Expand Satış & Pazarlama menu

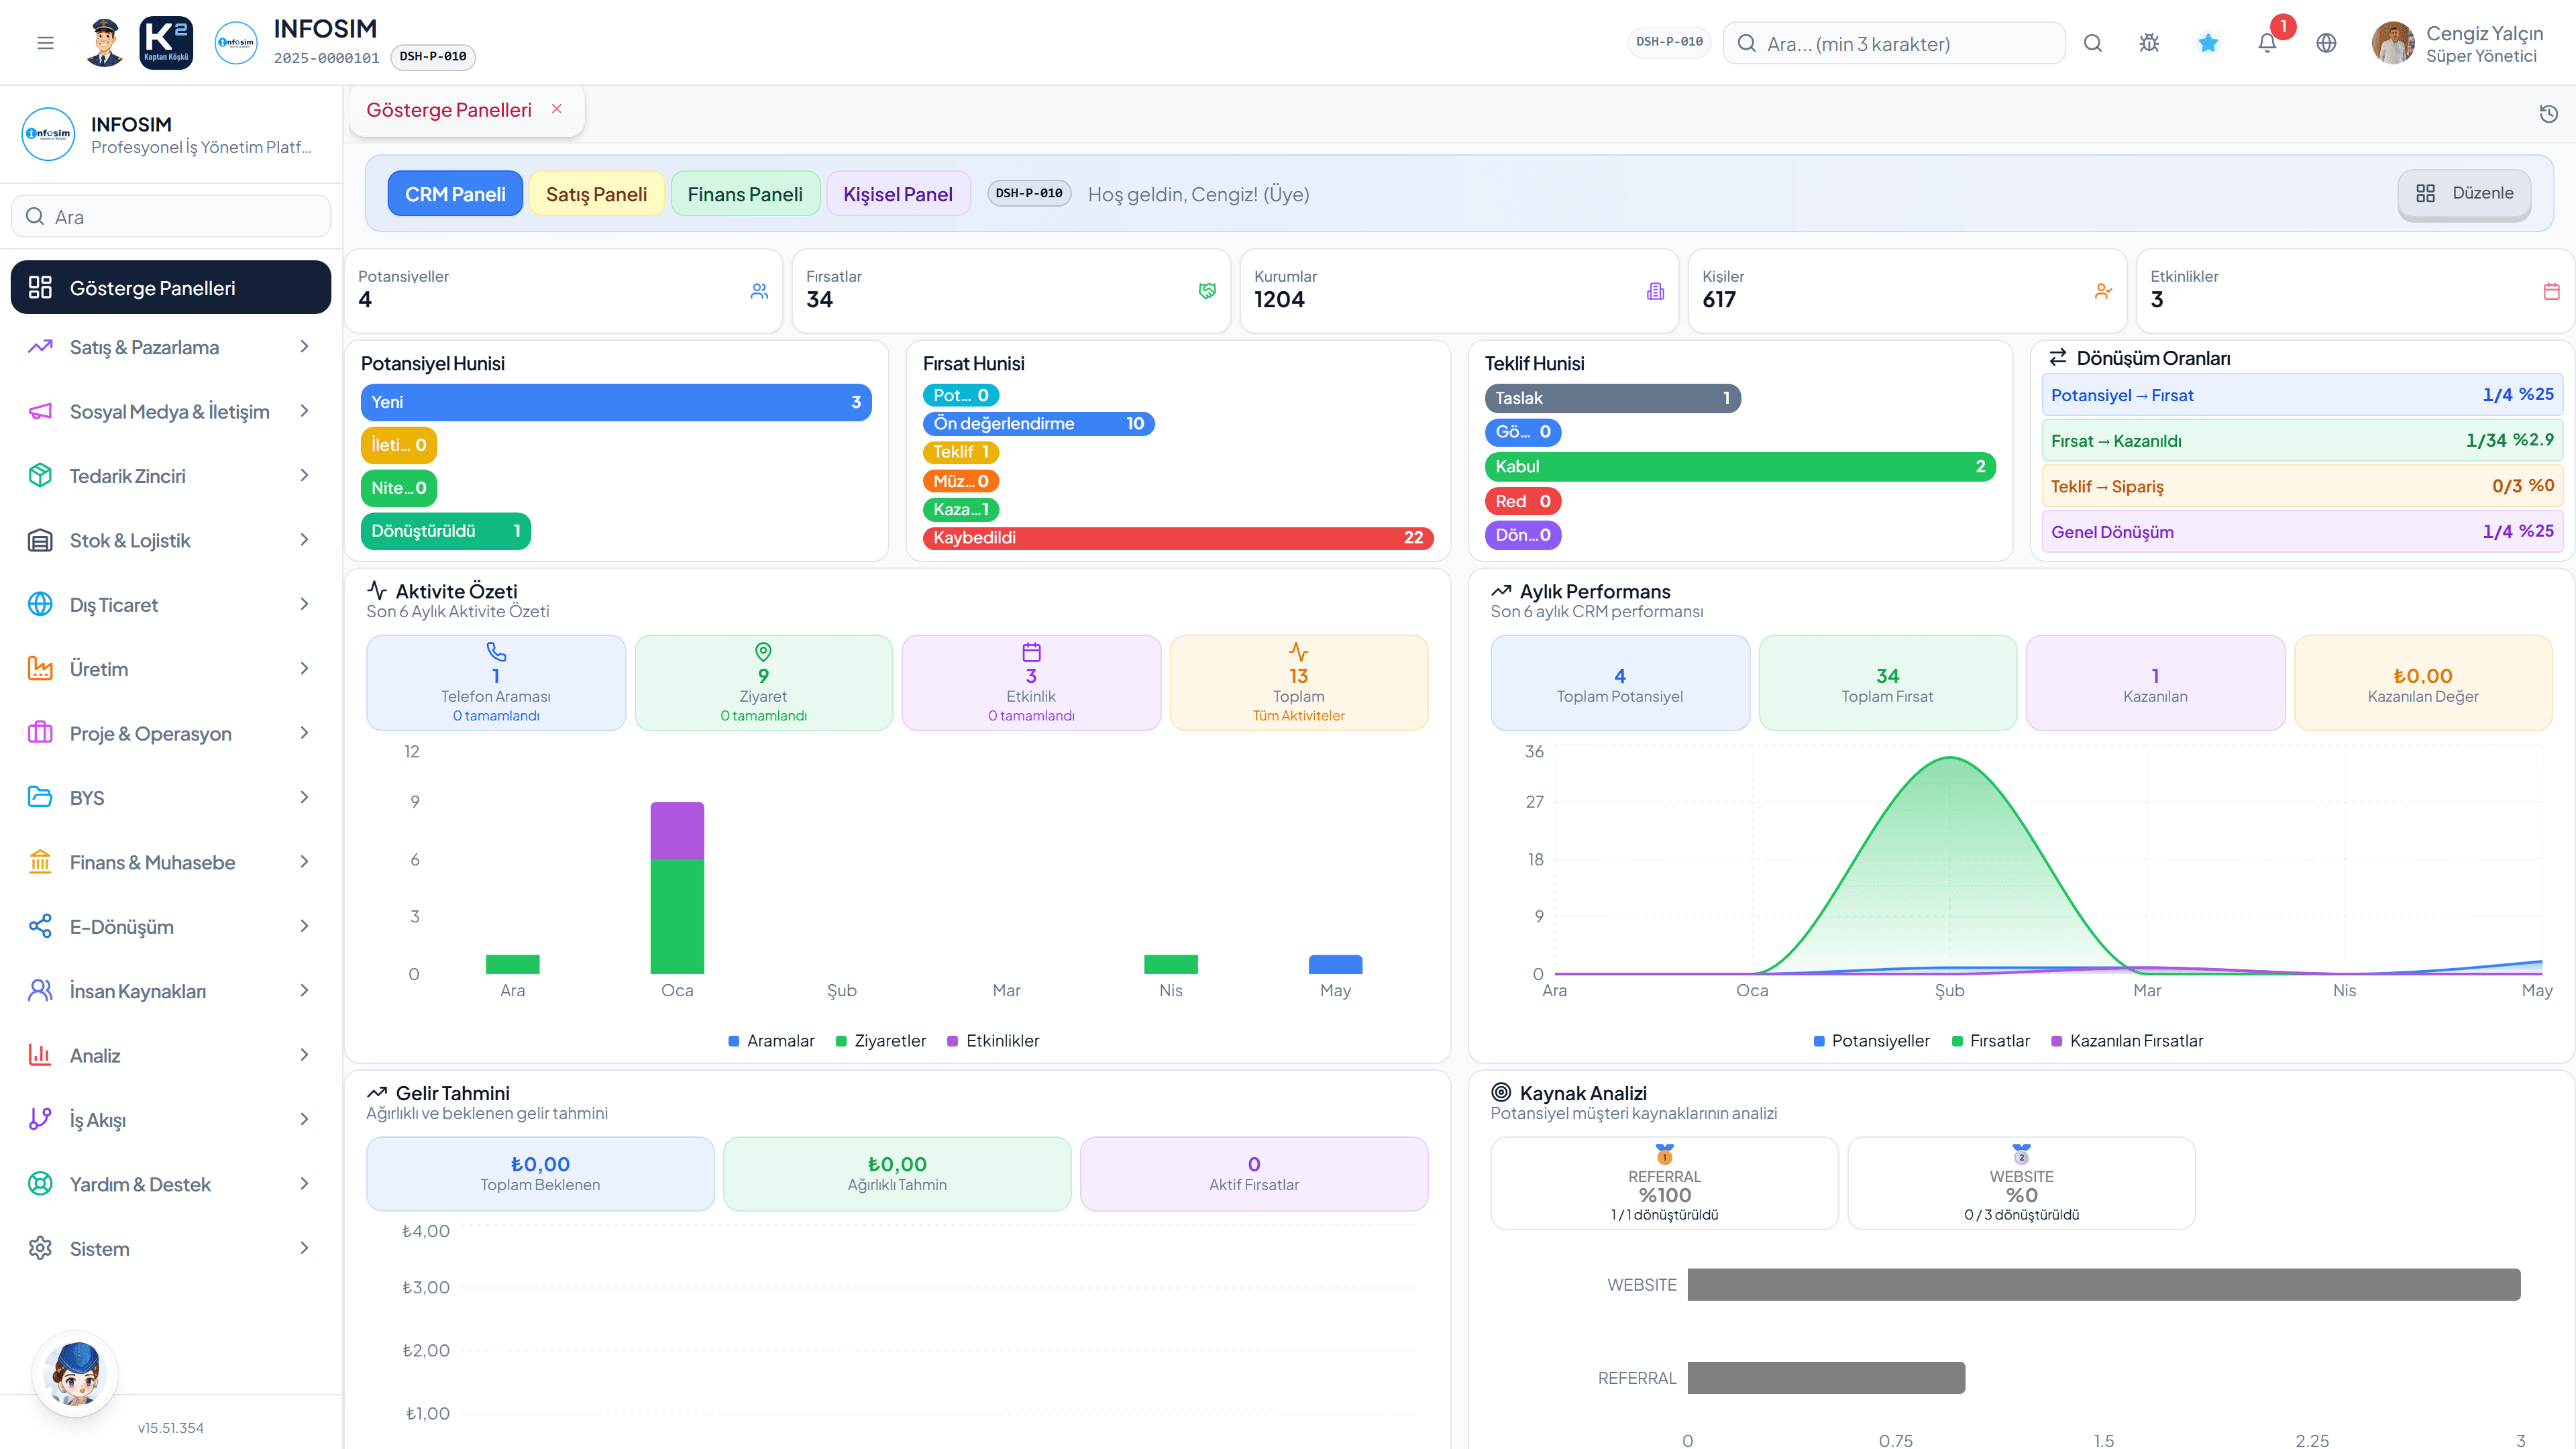170,347
